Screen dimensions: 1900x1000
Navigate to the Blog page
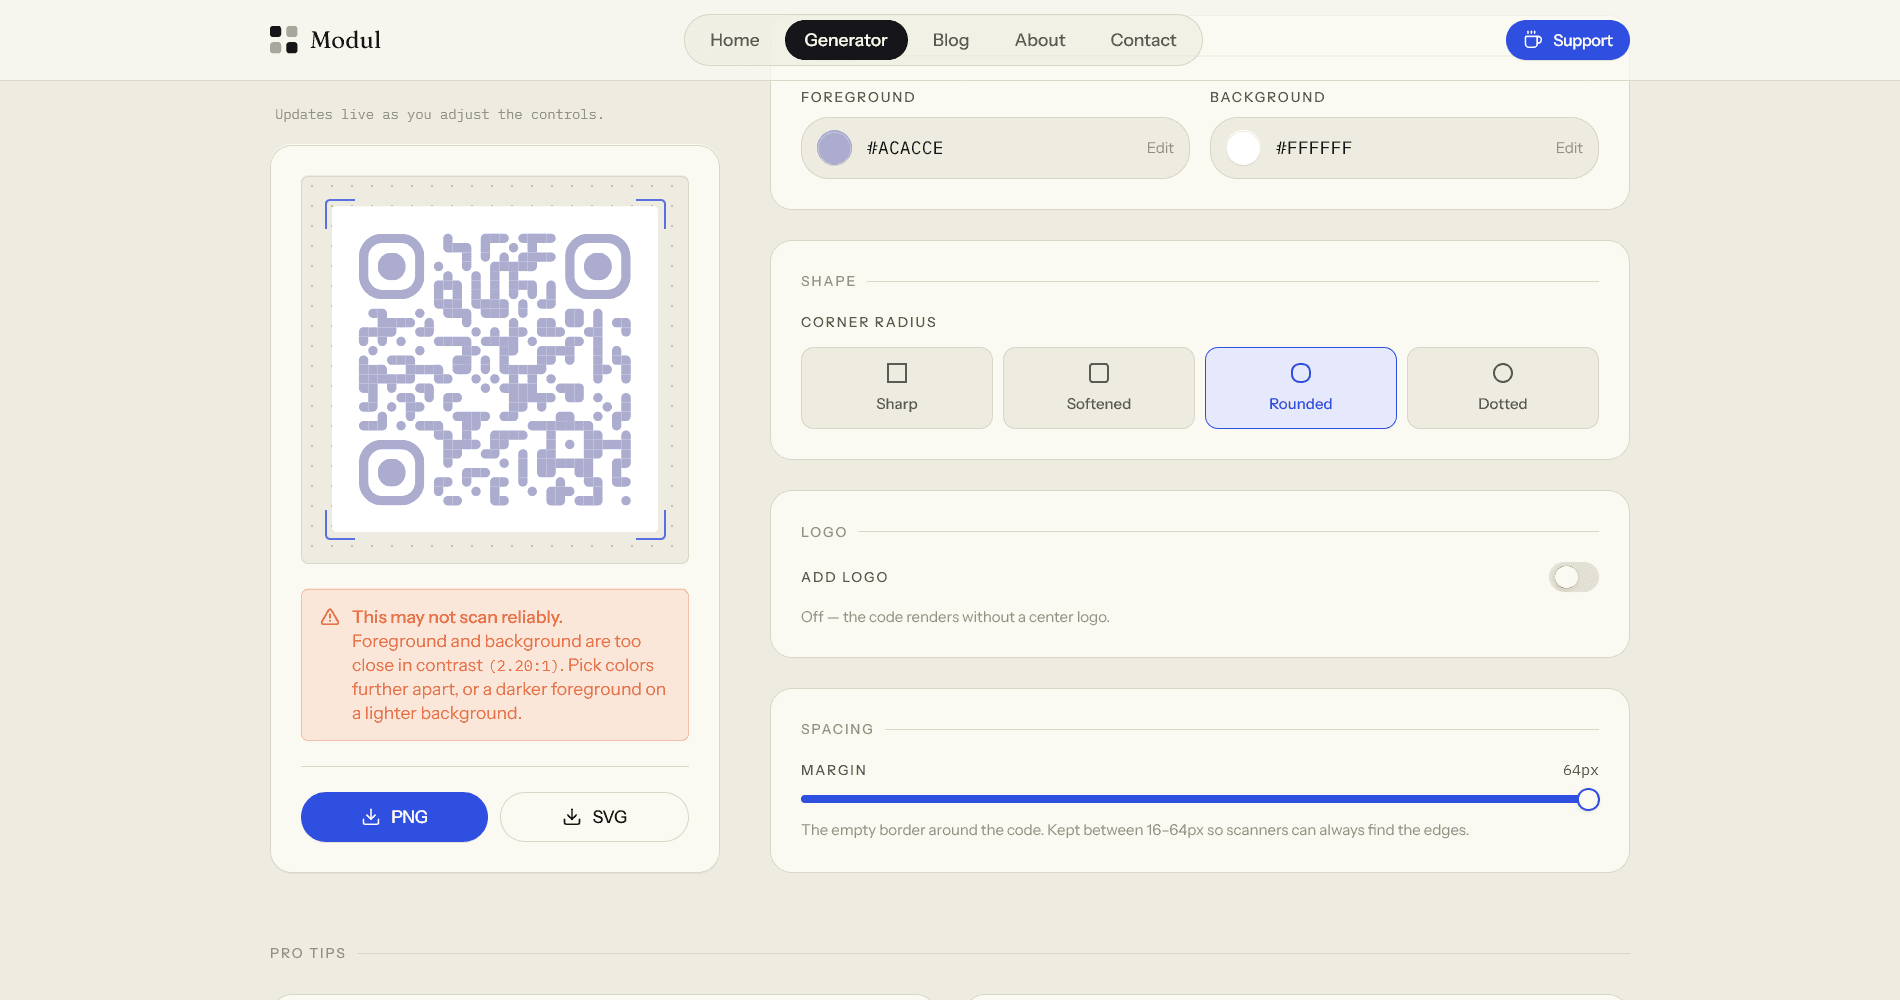point(951,40)
